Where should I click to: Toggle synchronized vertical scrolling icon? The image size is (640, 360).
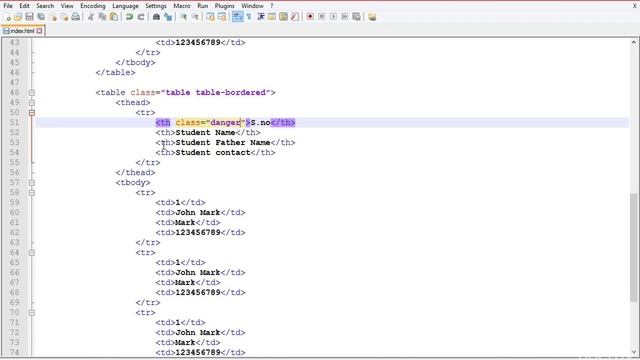210,17
